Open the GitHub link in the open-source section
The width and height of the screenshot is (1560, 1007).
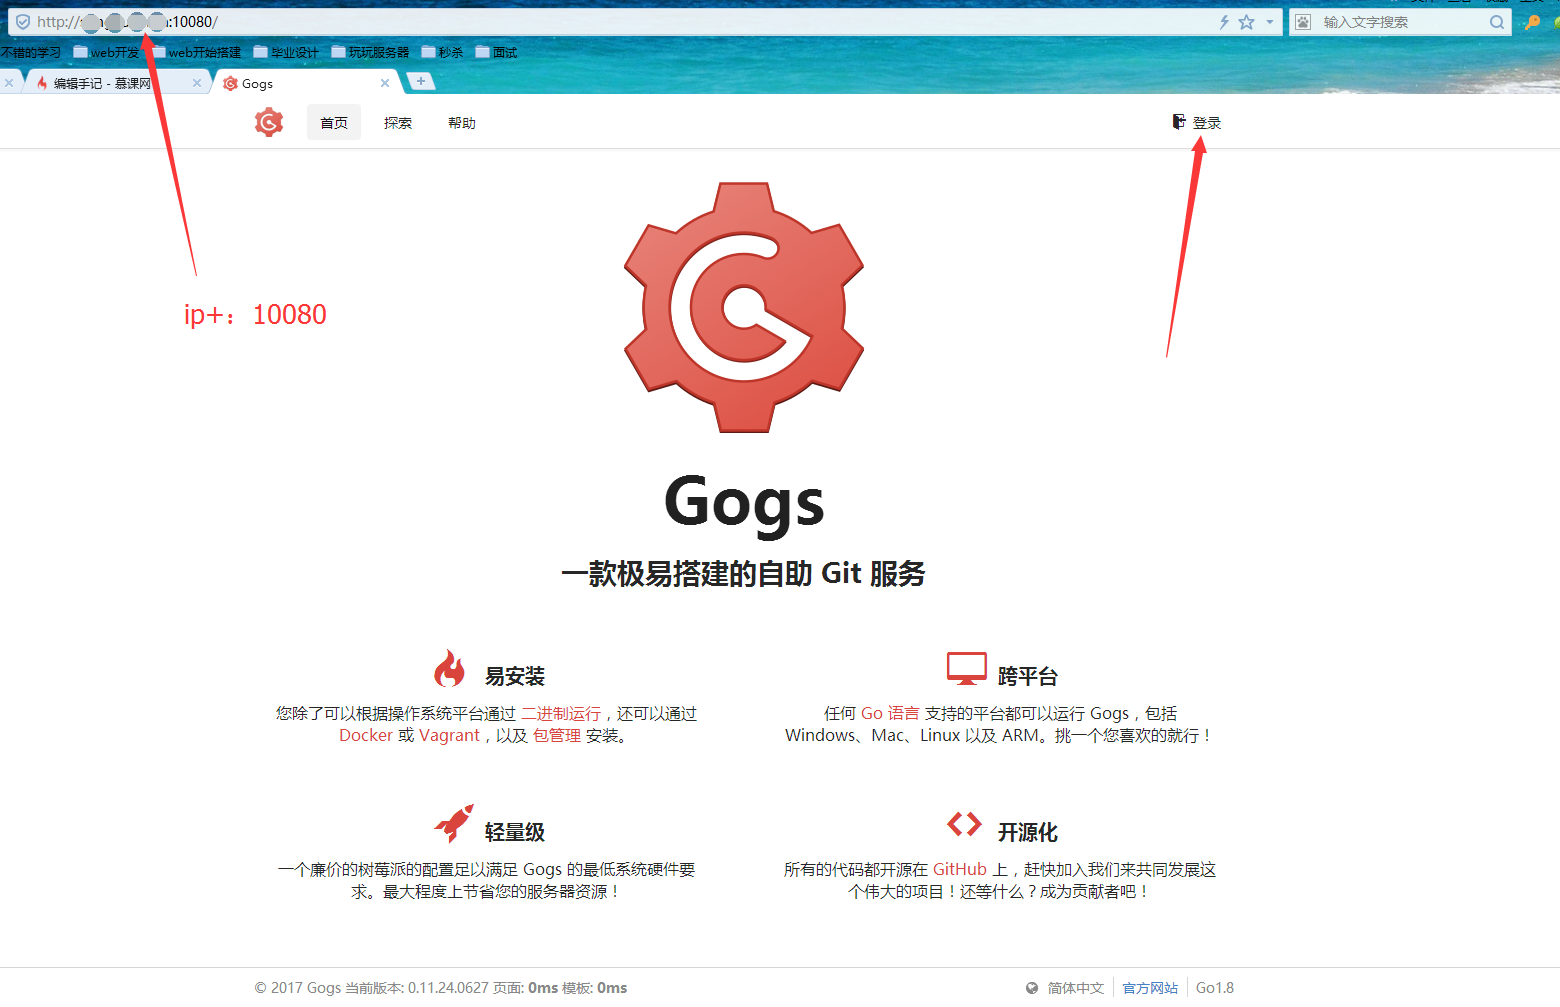coord(959,869)
